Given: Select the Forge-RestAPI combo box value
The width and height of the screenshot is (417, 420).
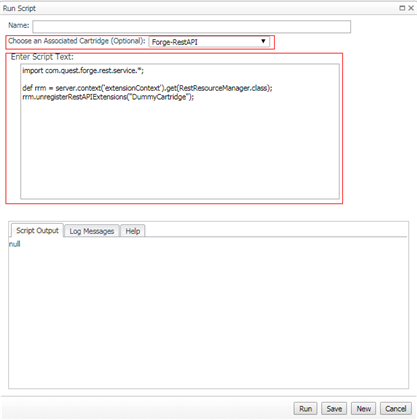Looking at the screenshot, I should click(209, 42).
